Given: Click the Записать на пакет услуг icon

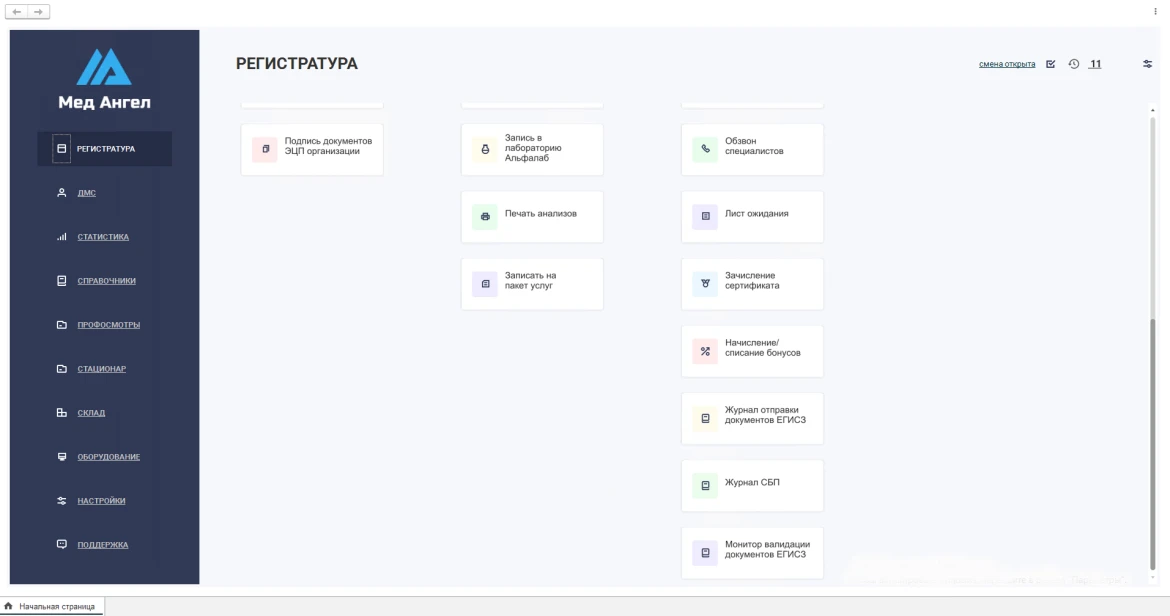Looking at the screenshot, I should 485,283.
